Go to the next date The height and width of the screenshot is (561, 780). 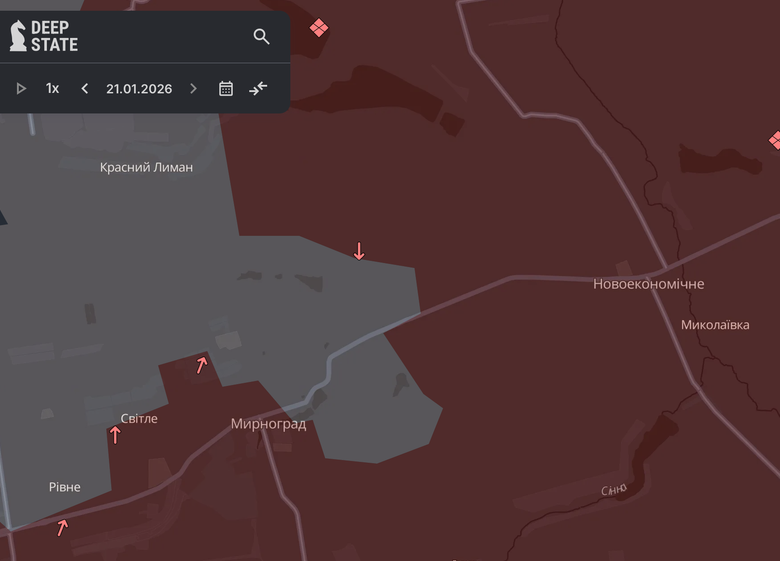193,89
